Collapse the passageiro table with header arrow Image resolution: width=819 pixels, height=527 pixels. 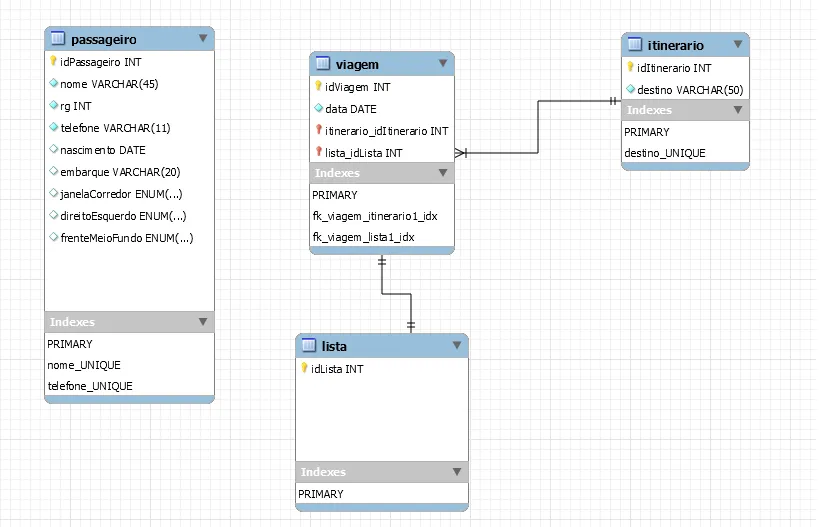(203, 39)
